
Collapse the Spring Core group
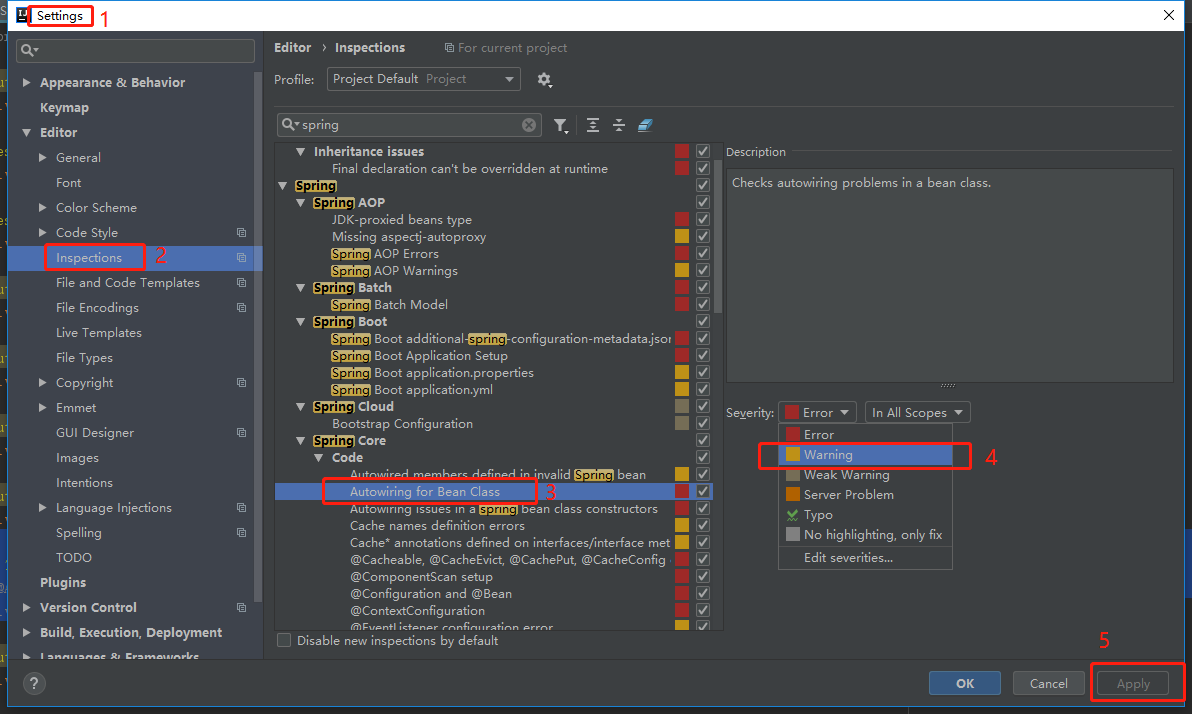(301, 440)
